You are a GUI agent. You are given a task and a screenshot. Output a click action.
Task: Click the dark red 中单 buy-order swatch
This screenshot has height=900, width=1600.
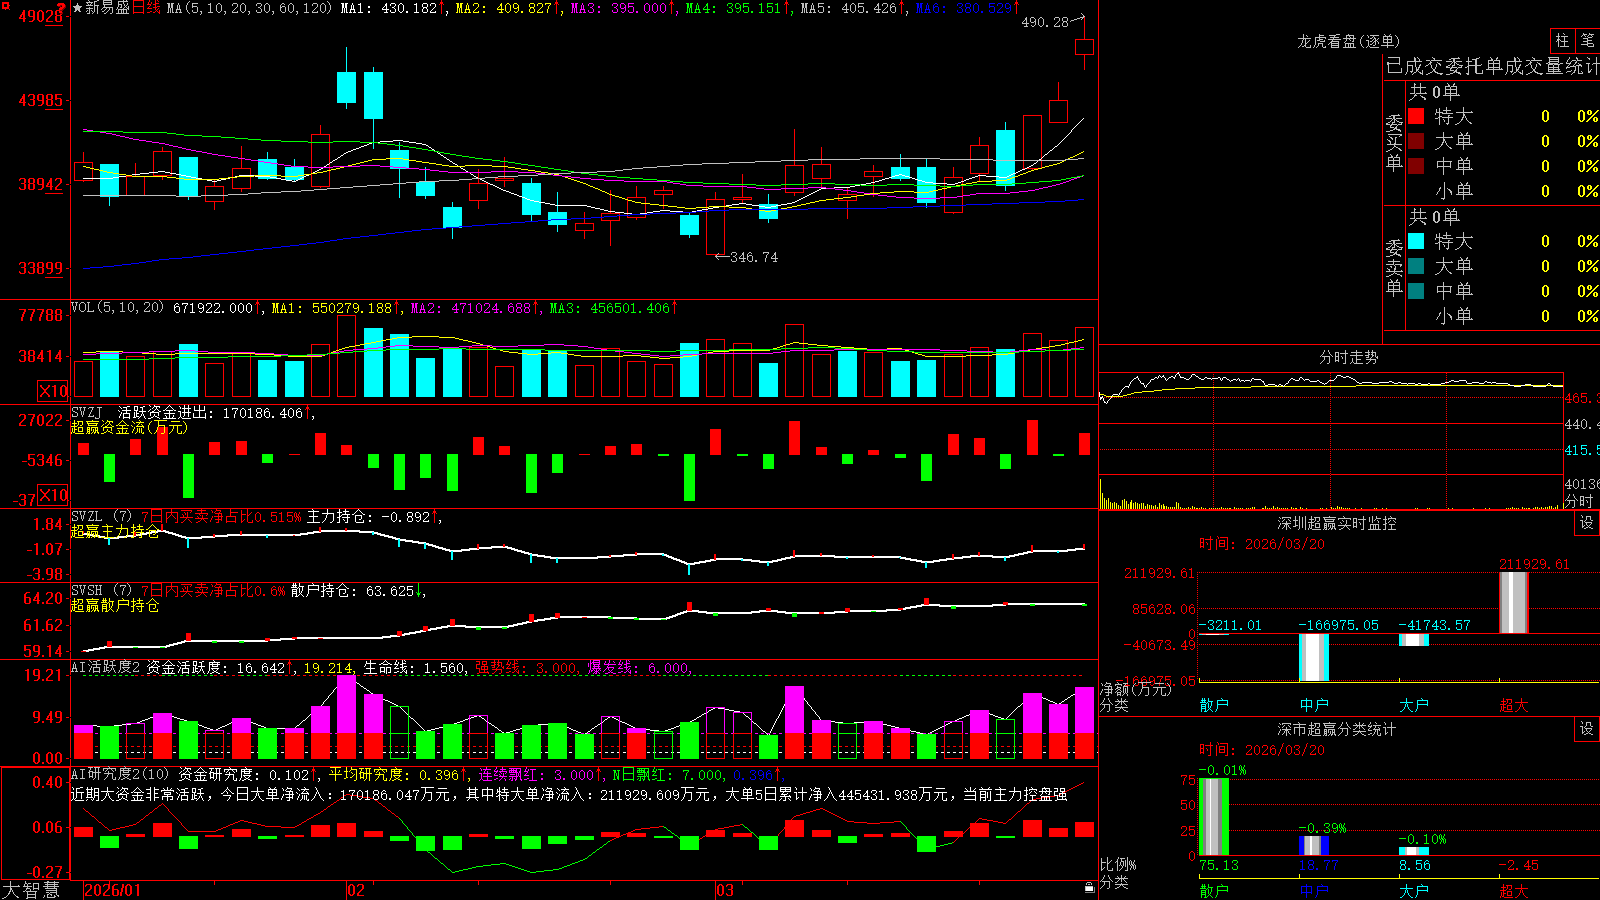click(1416, 166)
